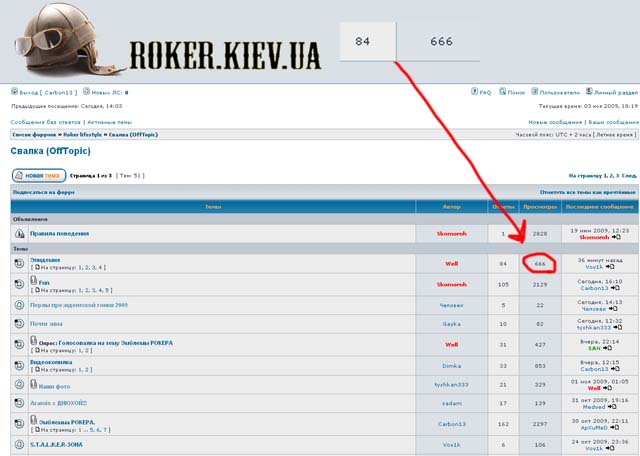
Task: Open page 7 of Эмблемма РОКЕРА. topic
Action: tap(105, 430)
